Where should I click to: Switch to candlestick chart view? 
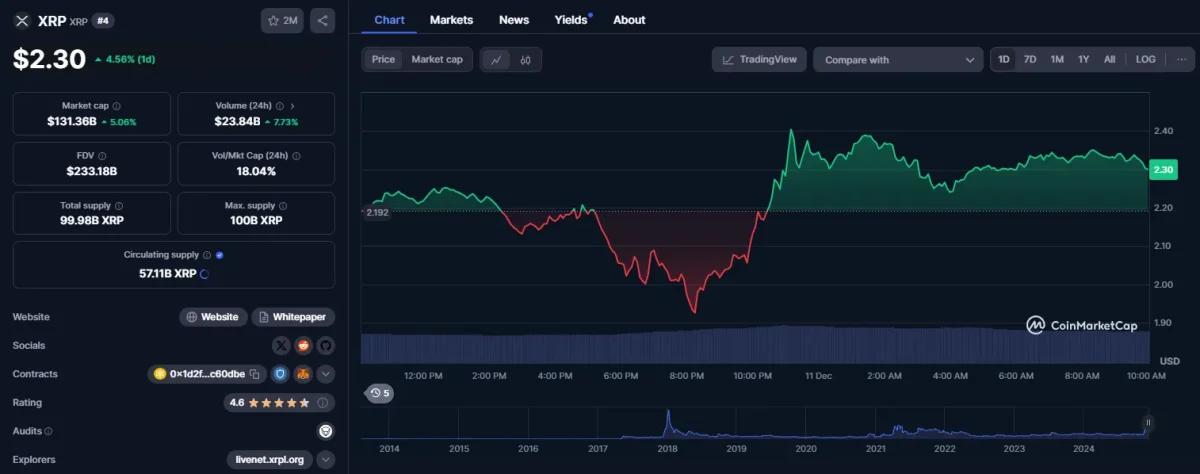click(525, 60)
